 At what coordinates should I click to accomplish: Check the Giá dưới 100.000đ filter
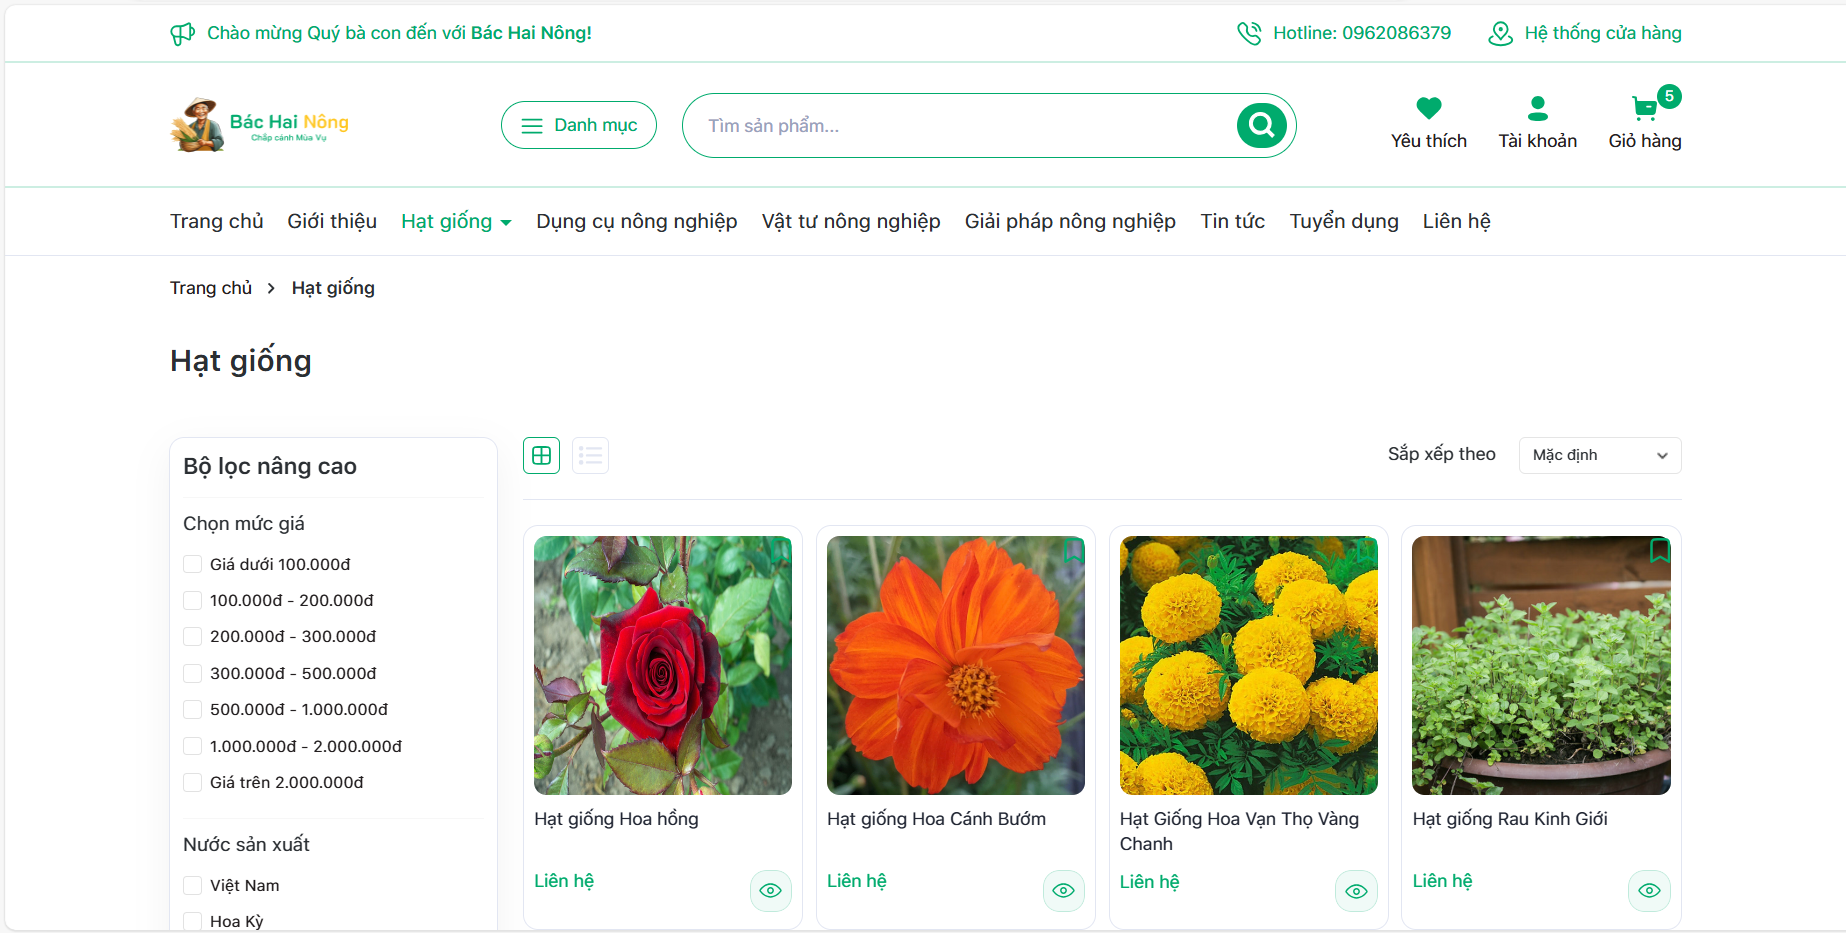click(x=193, y=564)
